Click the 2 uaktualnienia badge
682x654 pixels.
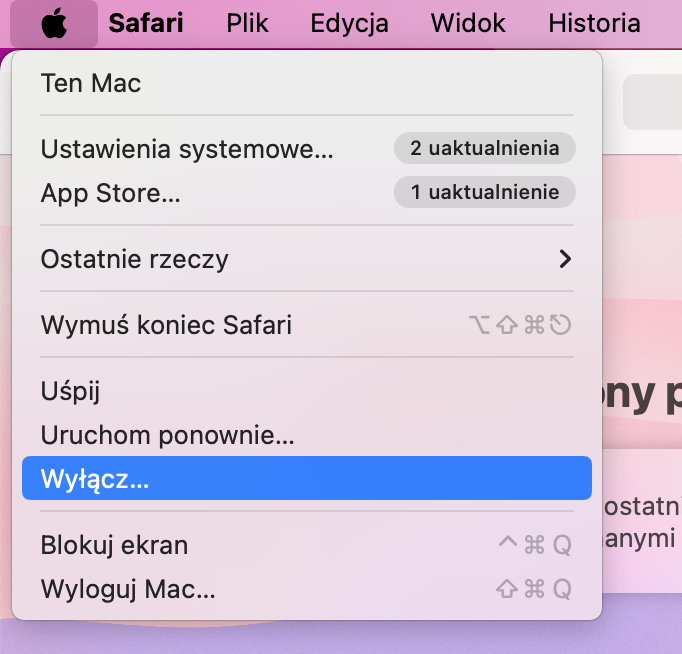click(485, 148)
